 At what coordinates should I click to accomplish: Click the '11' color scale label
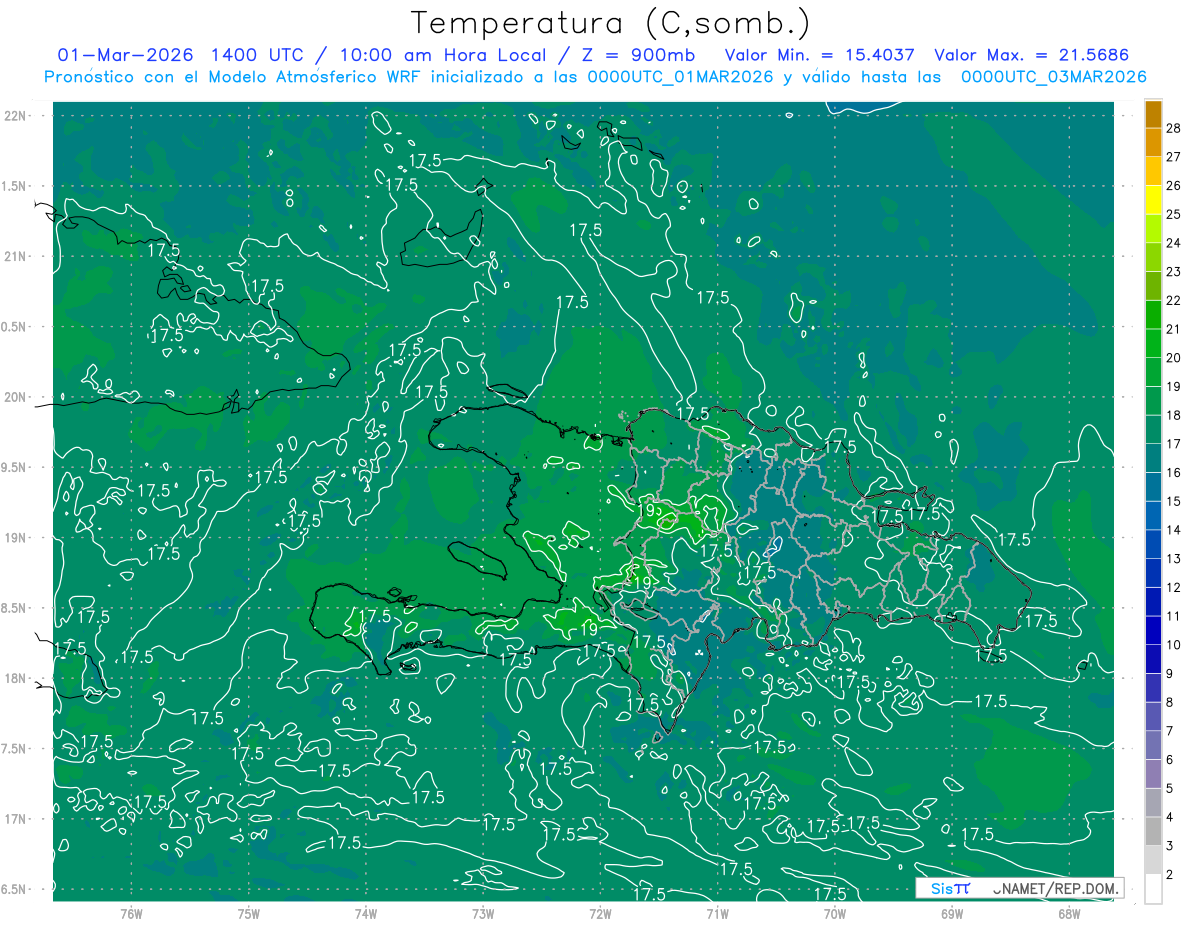[1174, 616]
